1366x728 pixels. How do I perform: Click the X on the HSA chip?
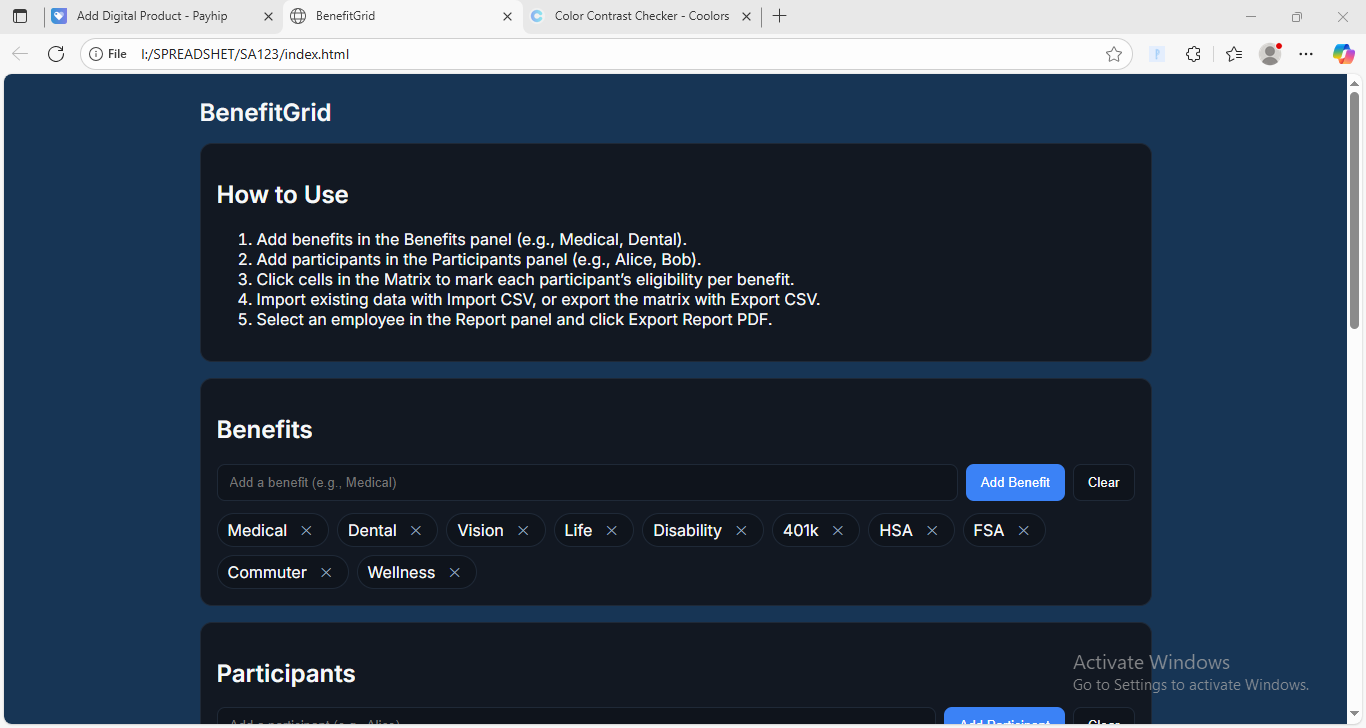932,531
